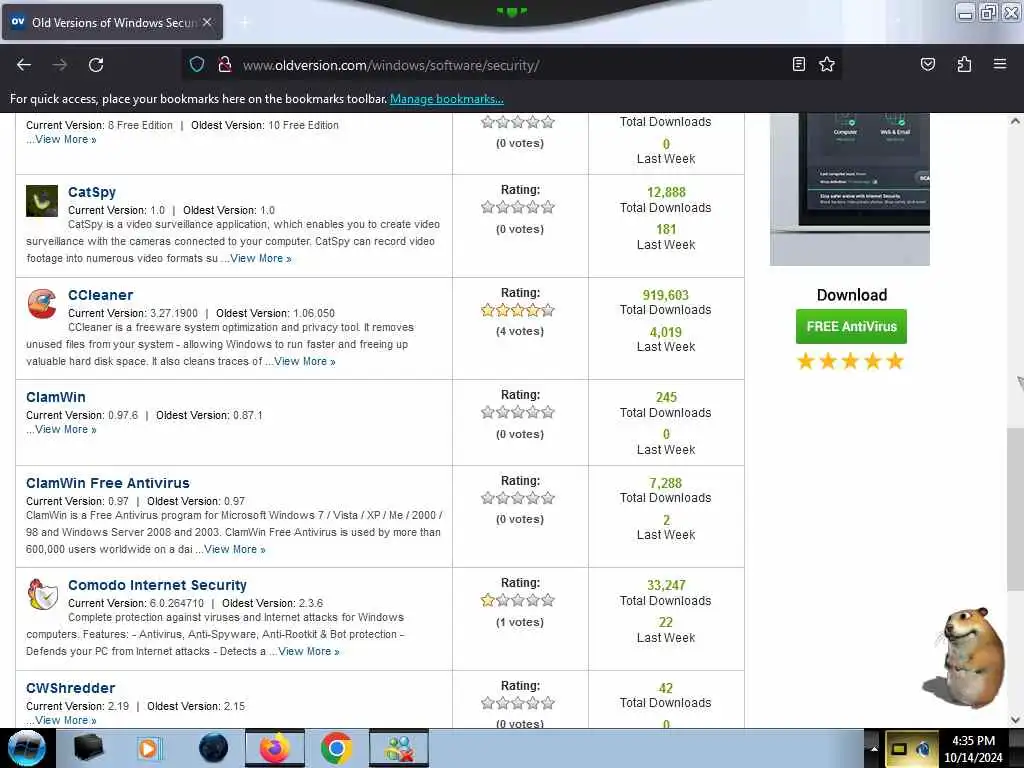
Task: Click the 919,603 total downloads value
Action: pyautogui.click(x=665, y=295)
